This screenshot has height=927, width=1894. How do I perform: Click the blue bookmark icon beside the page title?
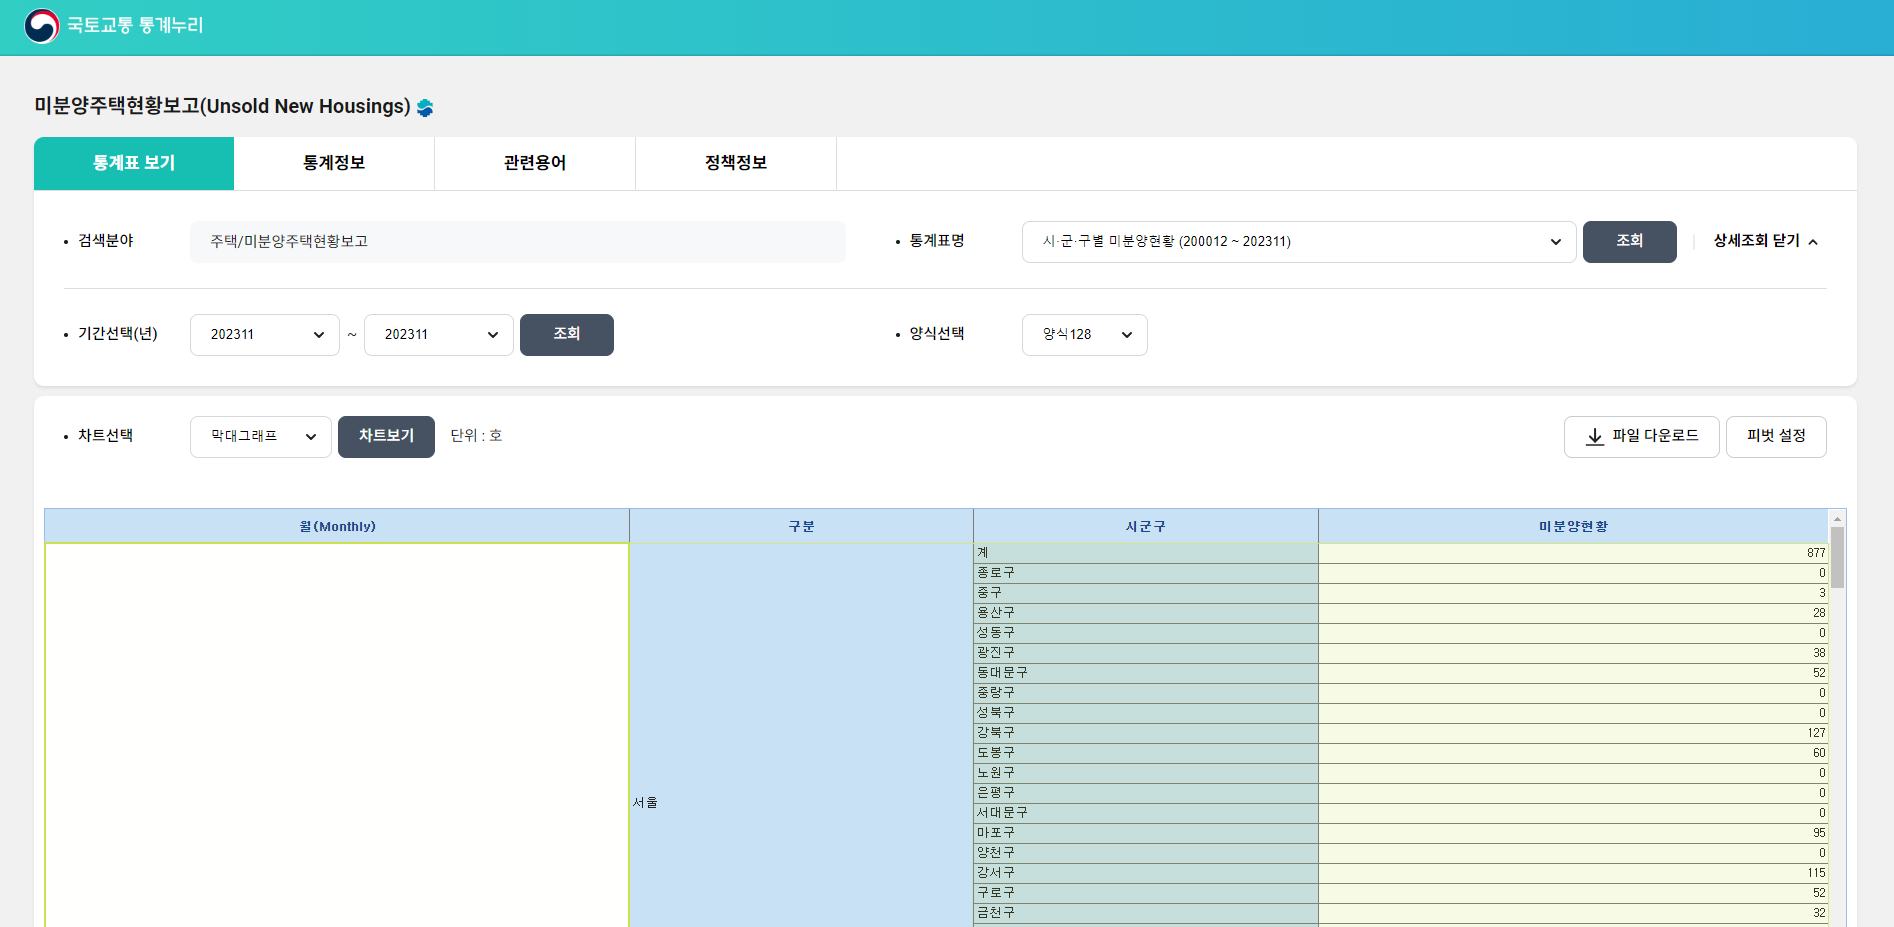click(x=425, y=107)
